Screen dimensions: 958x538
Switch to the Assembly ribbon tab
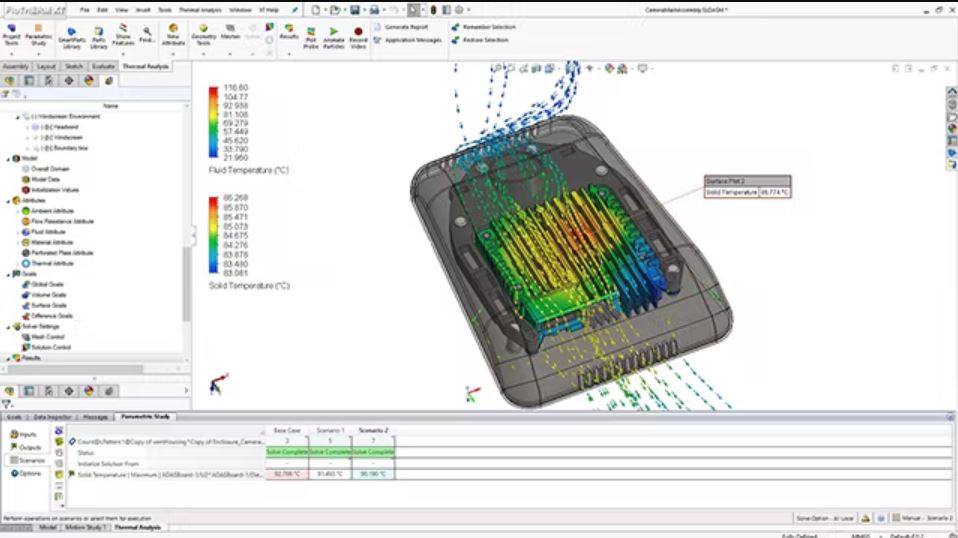pyautogui.click(x=15, y=66)
